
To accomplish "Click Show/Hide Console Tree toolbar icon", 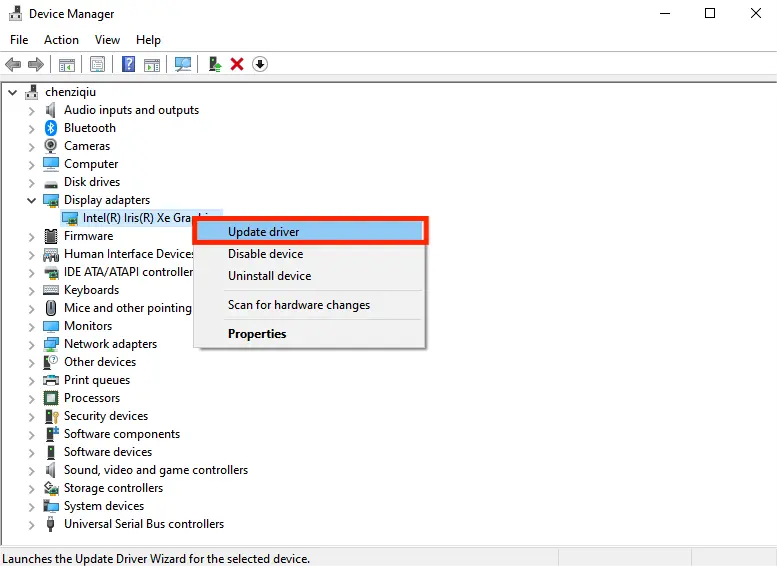I will (66, 64).
